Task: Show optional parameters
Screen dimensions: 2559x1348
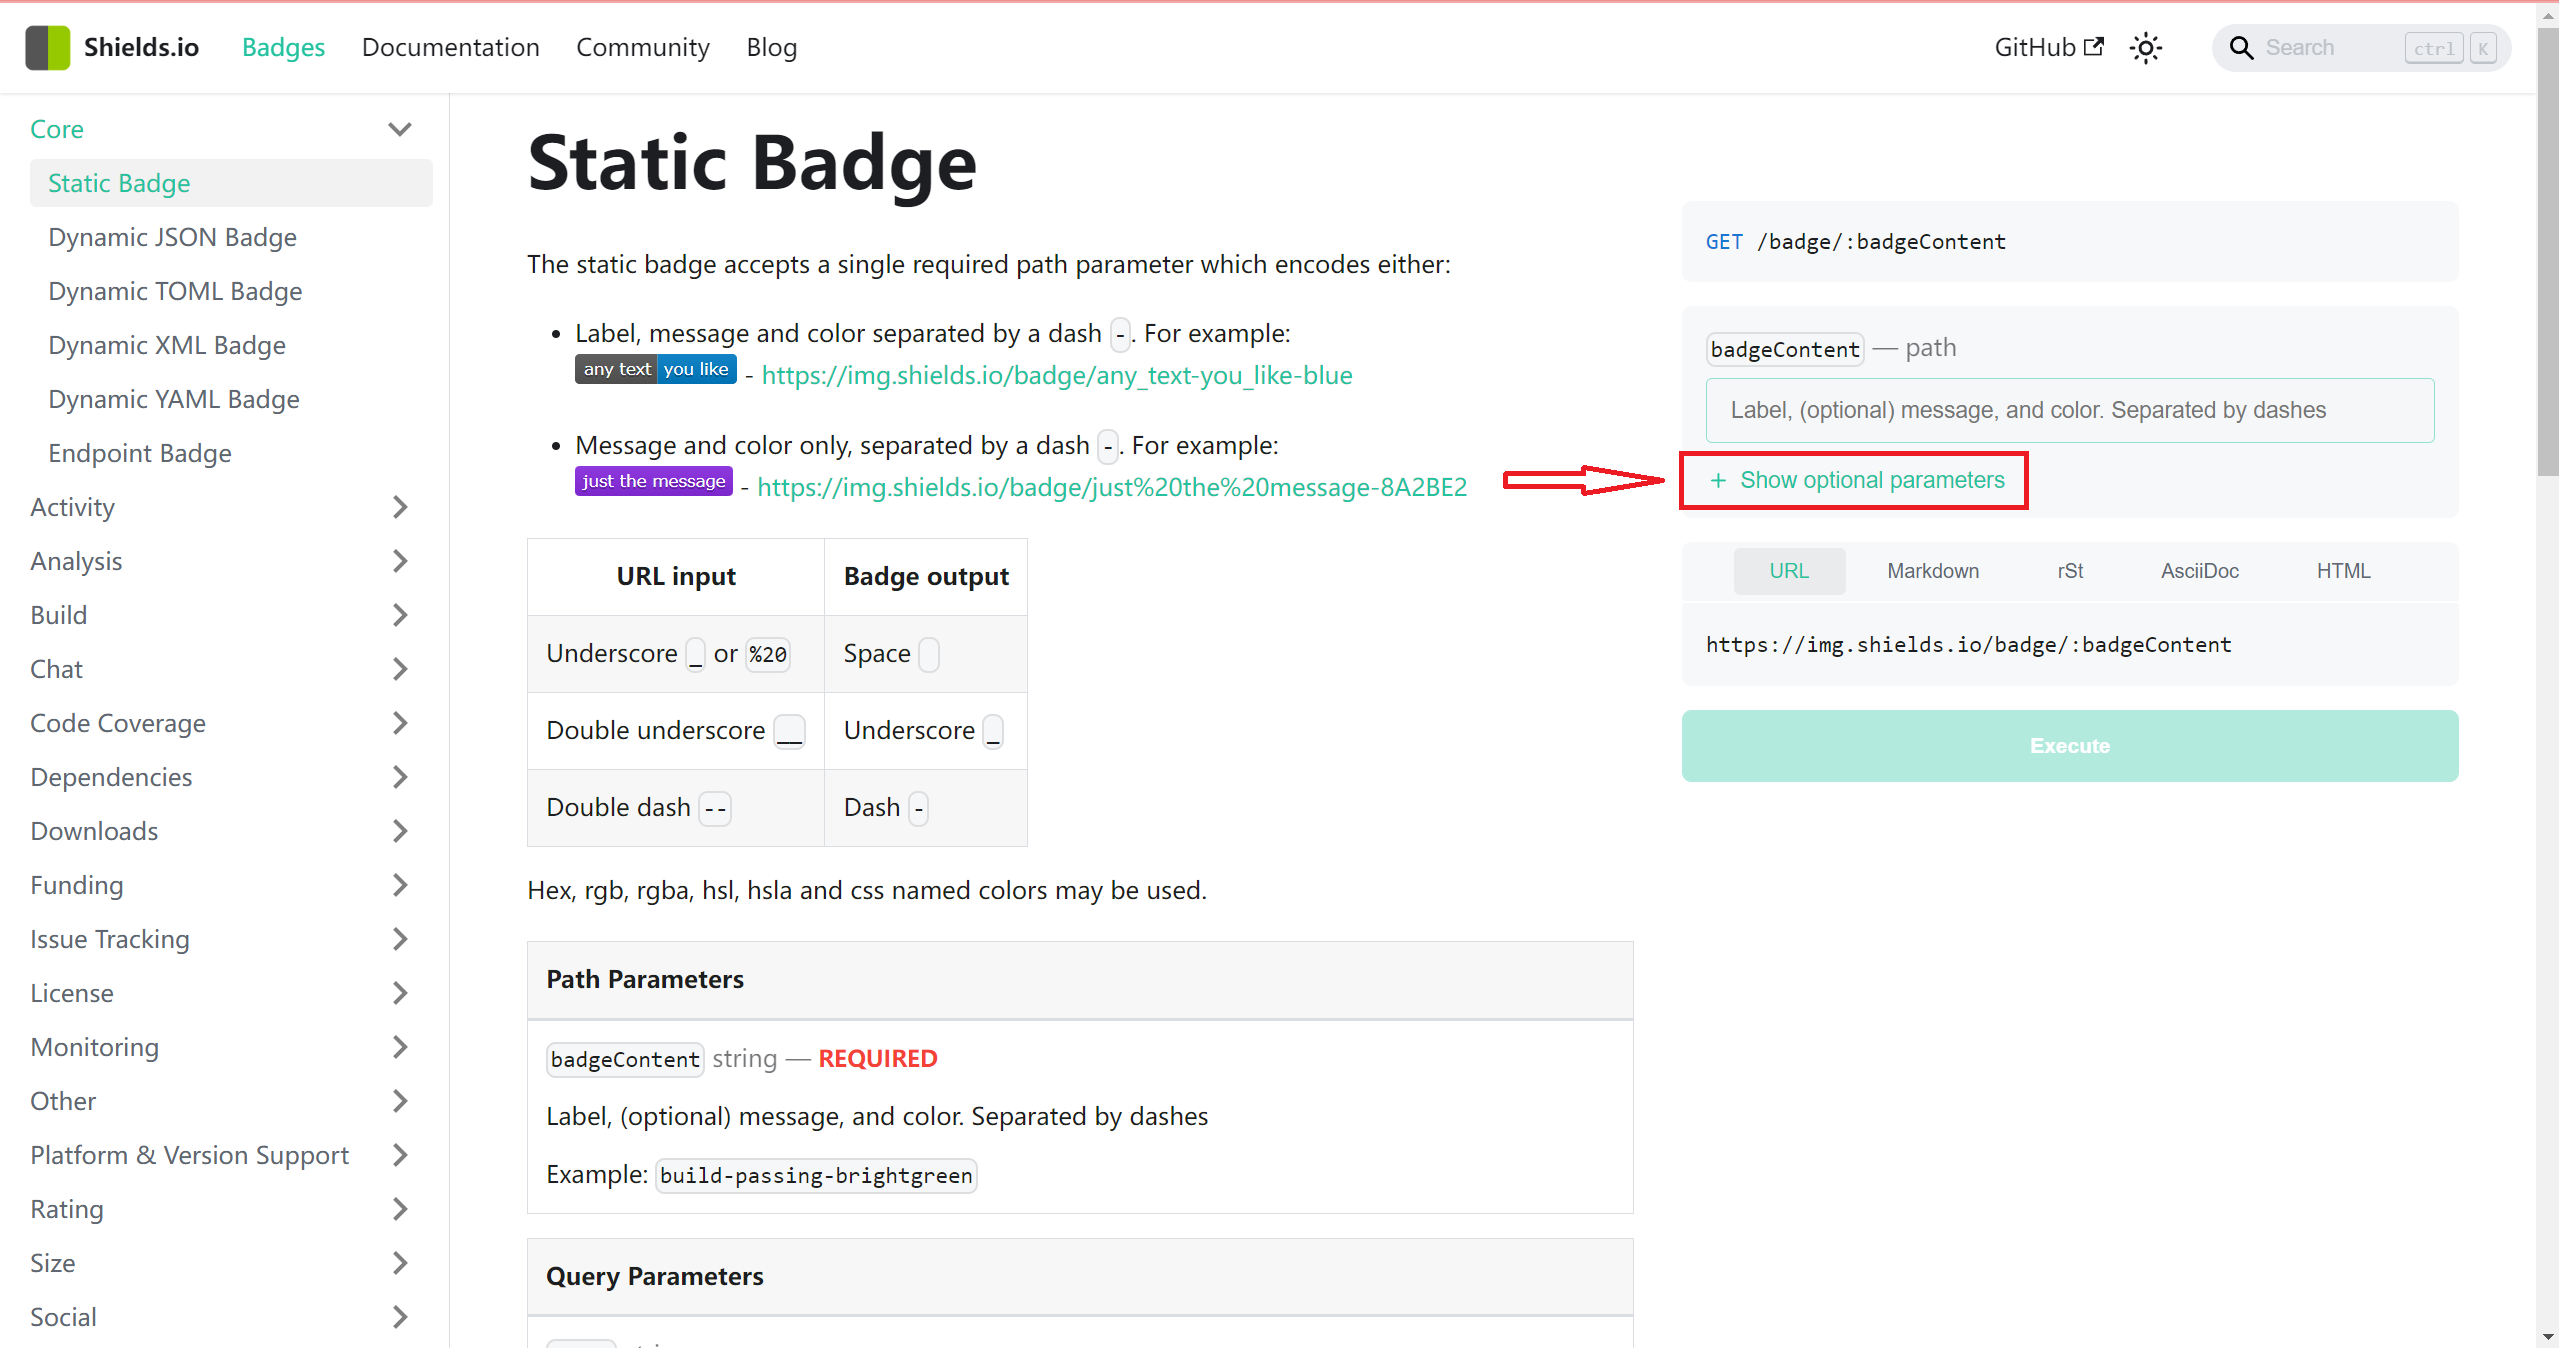Action: [1856, 480]
